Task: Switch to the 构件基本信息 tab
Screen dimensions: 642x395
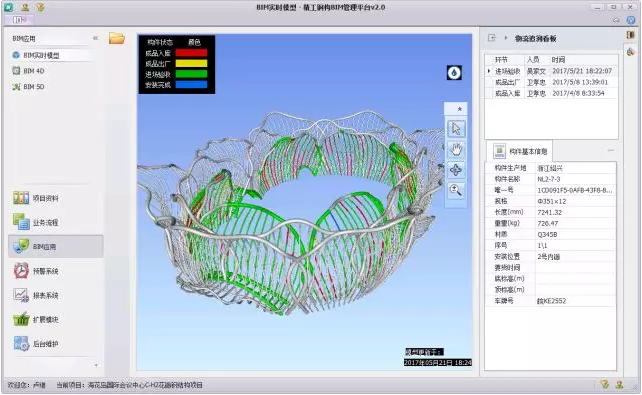Action: [520, 151]
